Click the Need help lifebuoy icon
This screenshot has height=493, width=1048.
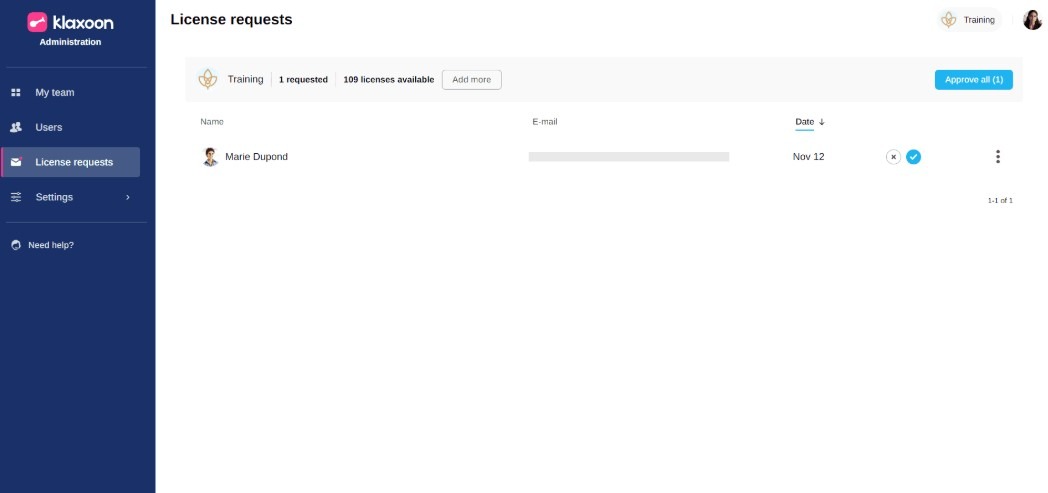[x=16, y=245]
